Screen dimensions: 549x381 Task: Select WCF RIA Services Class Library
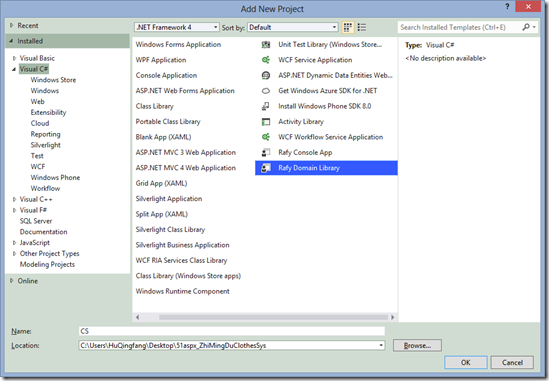(181, 260)
